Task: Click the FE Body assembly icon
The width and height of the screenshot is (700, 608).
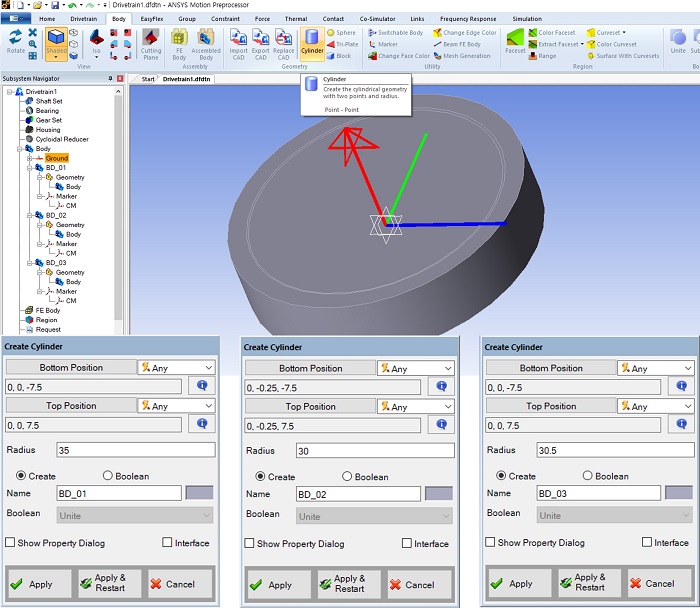Action: [x=179, y=44]
